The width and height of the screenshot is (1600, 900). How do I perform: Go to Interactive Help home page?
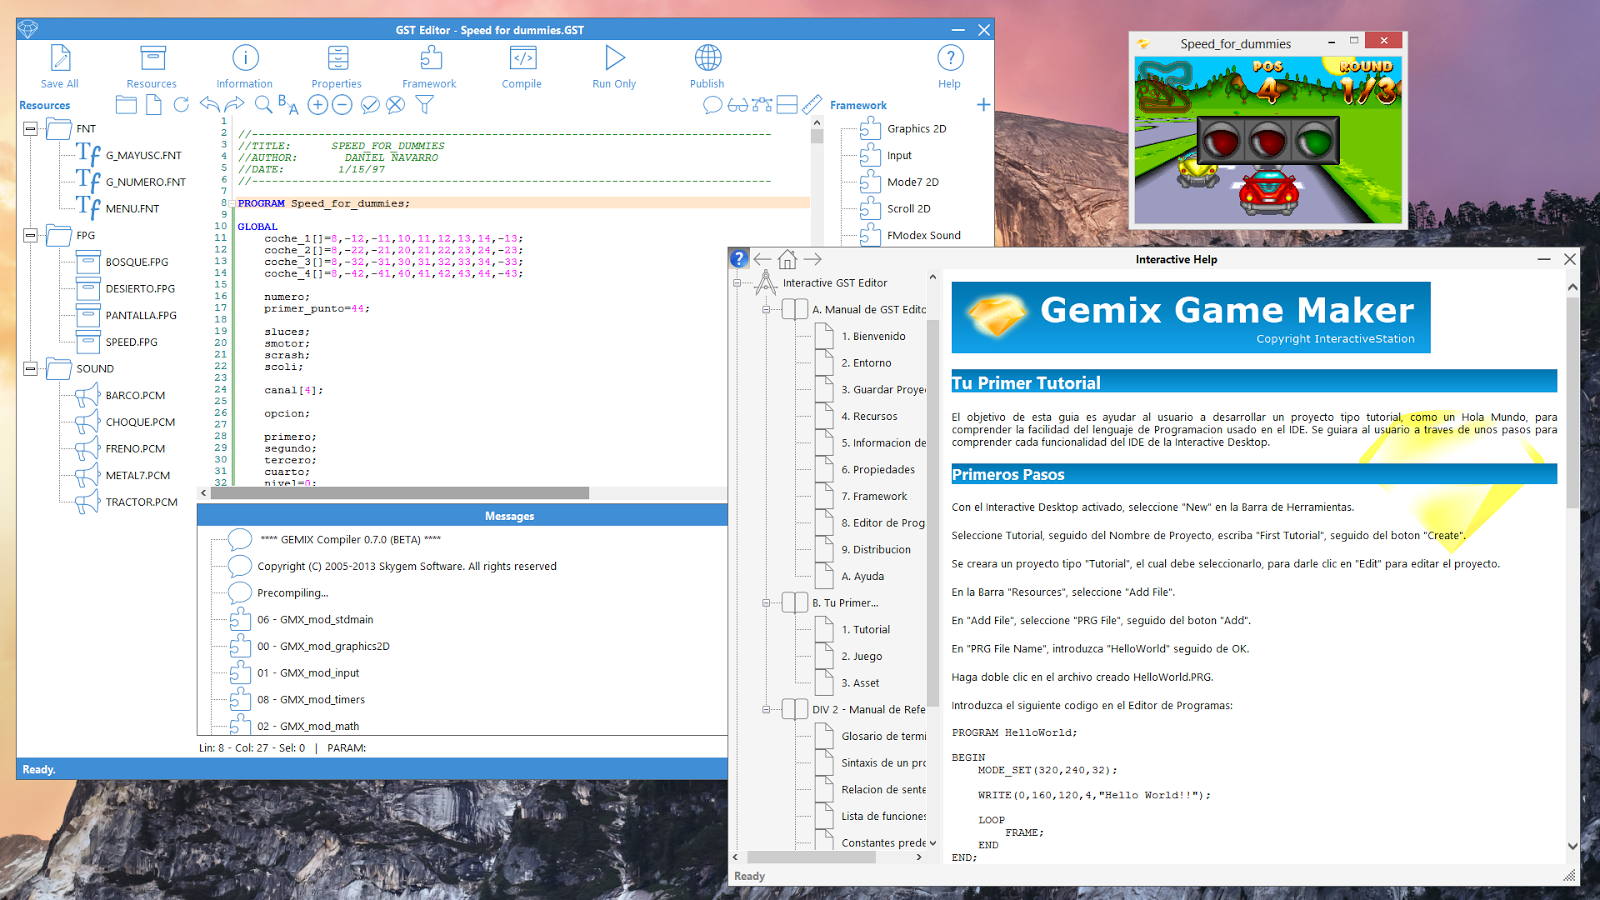tap(788, 259)
